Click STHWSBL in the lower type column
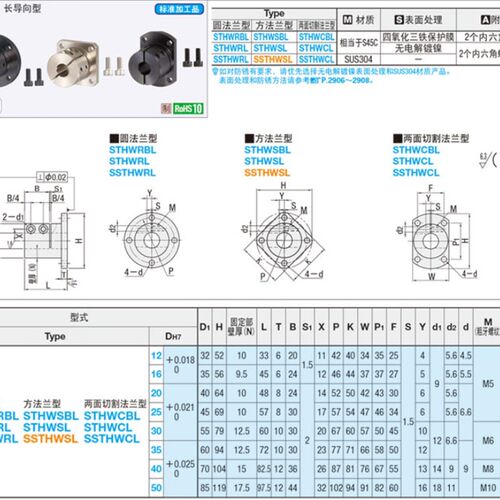The image size is (500, 500). point(51,416)
